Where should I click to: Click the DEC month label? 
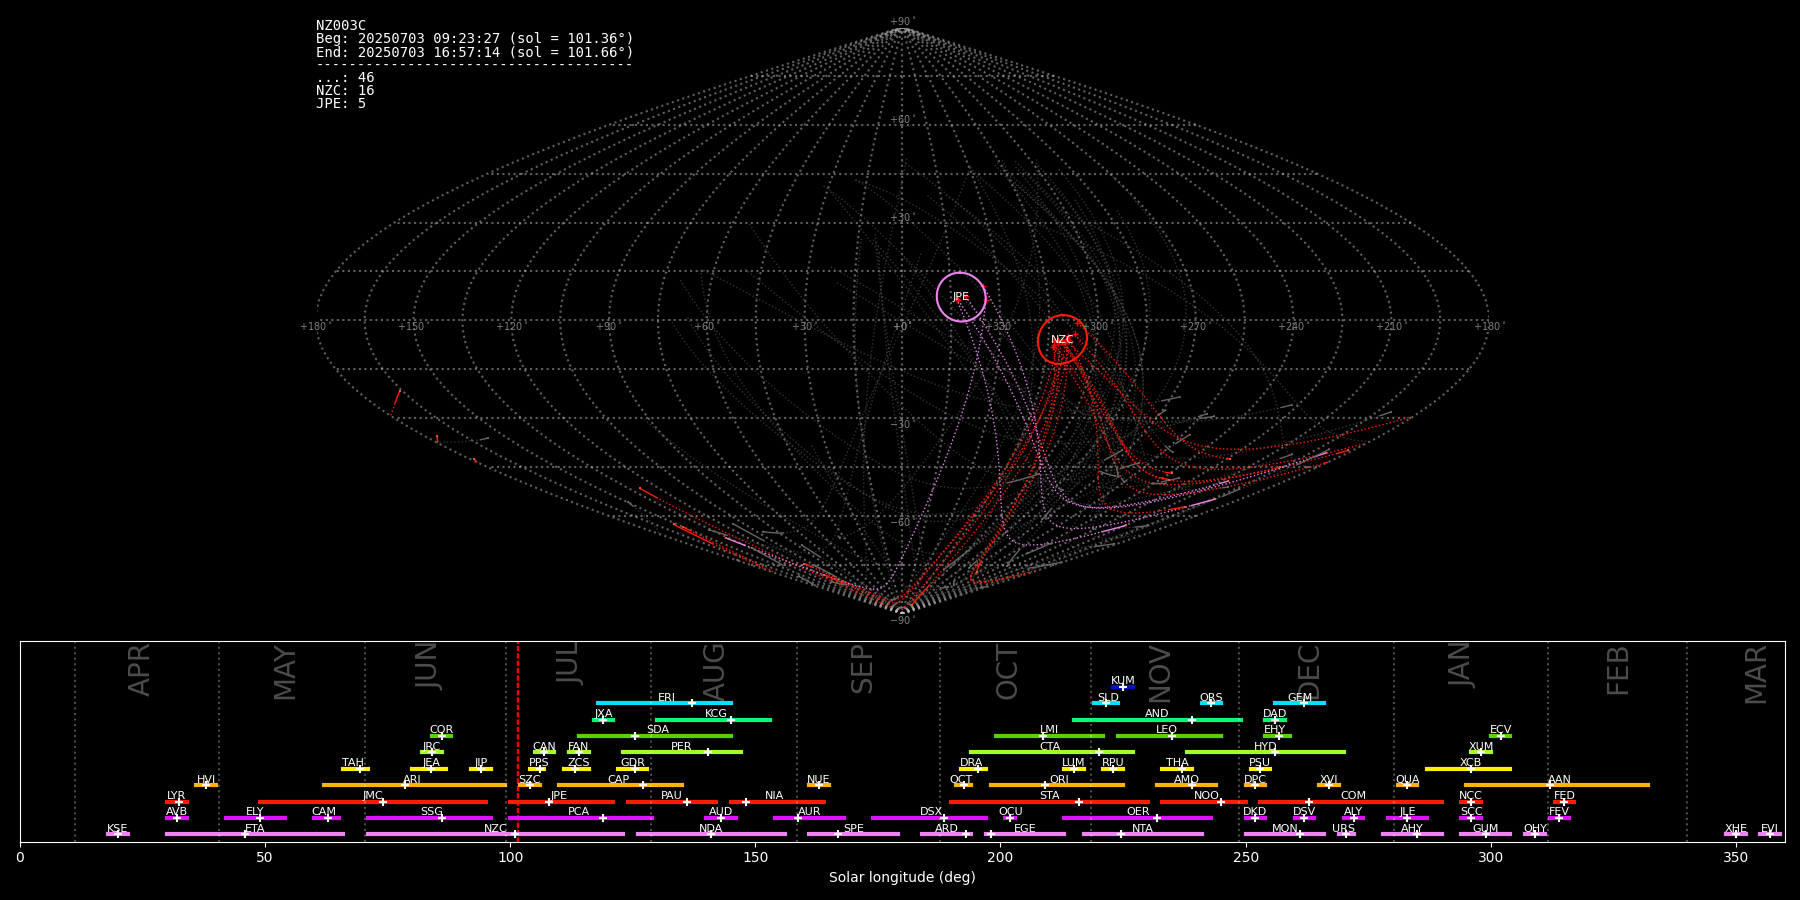[x=1309, y=672]
